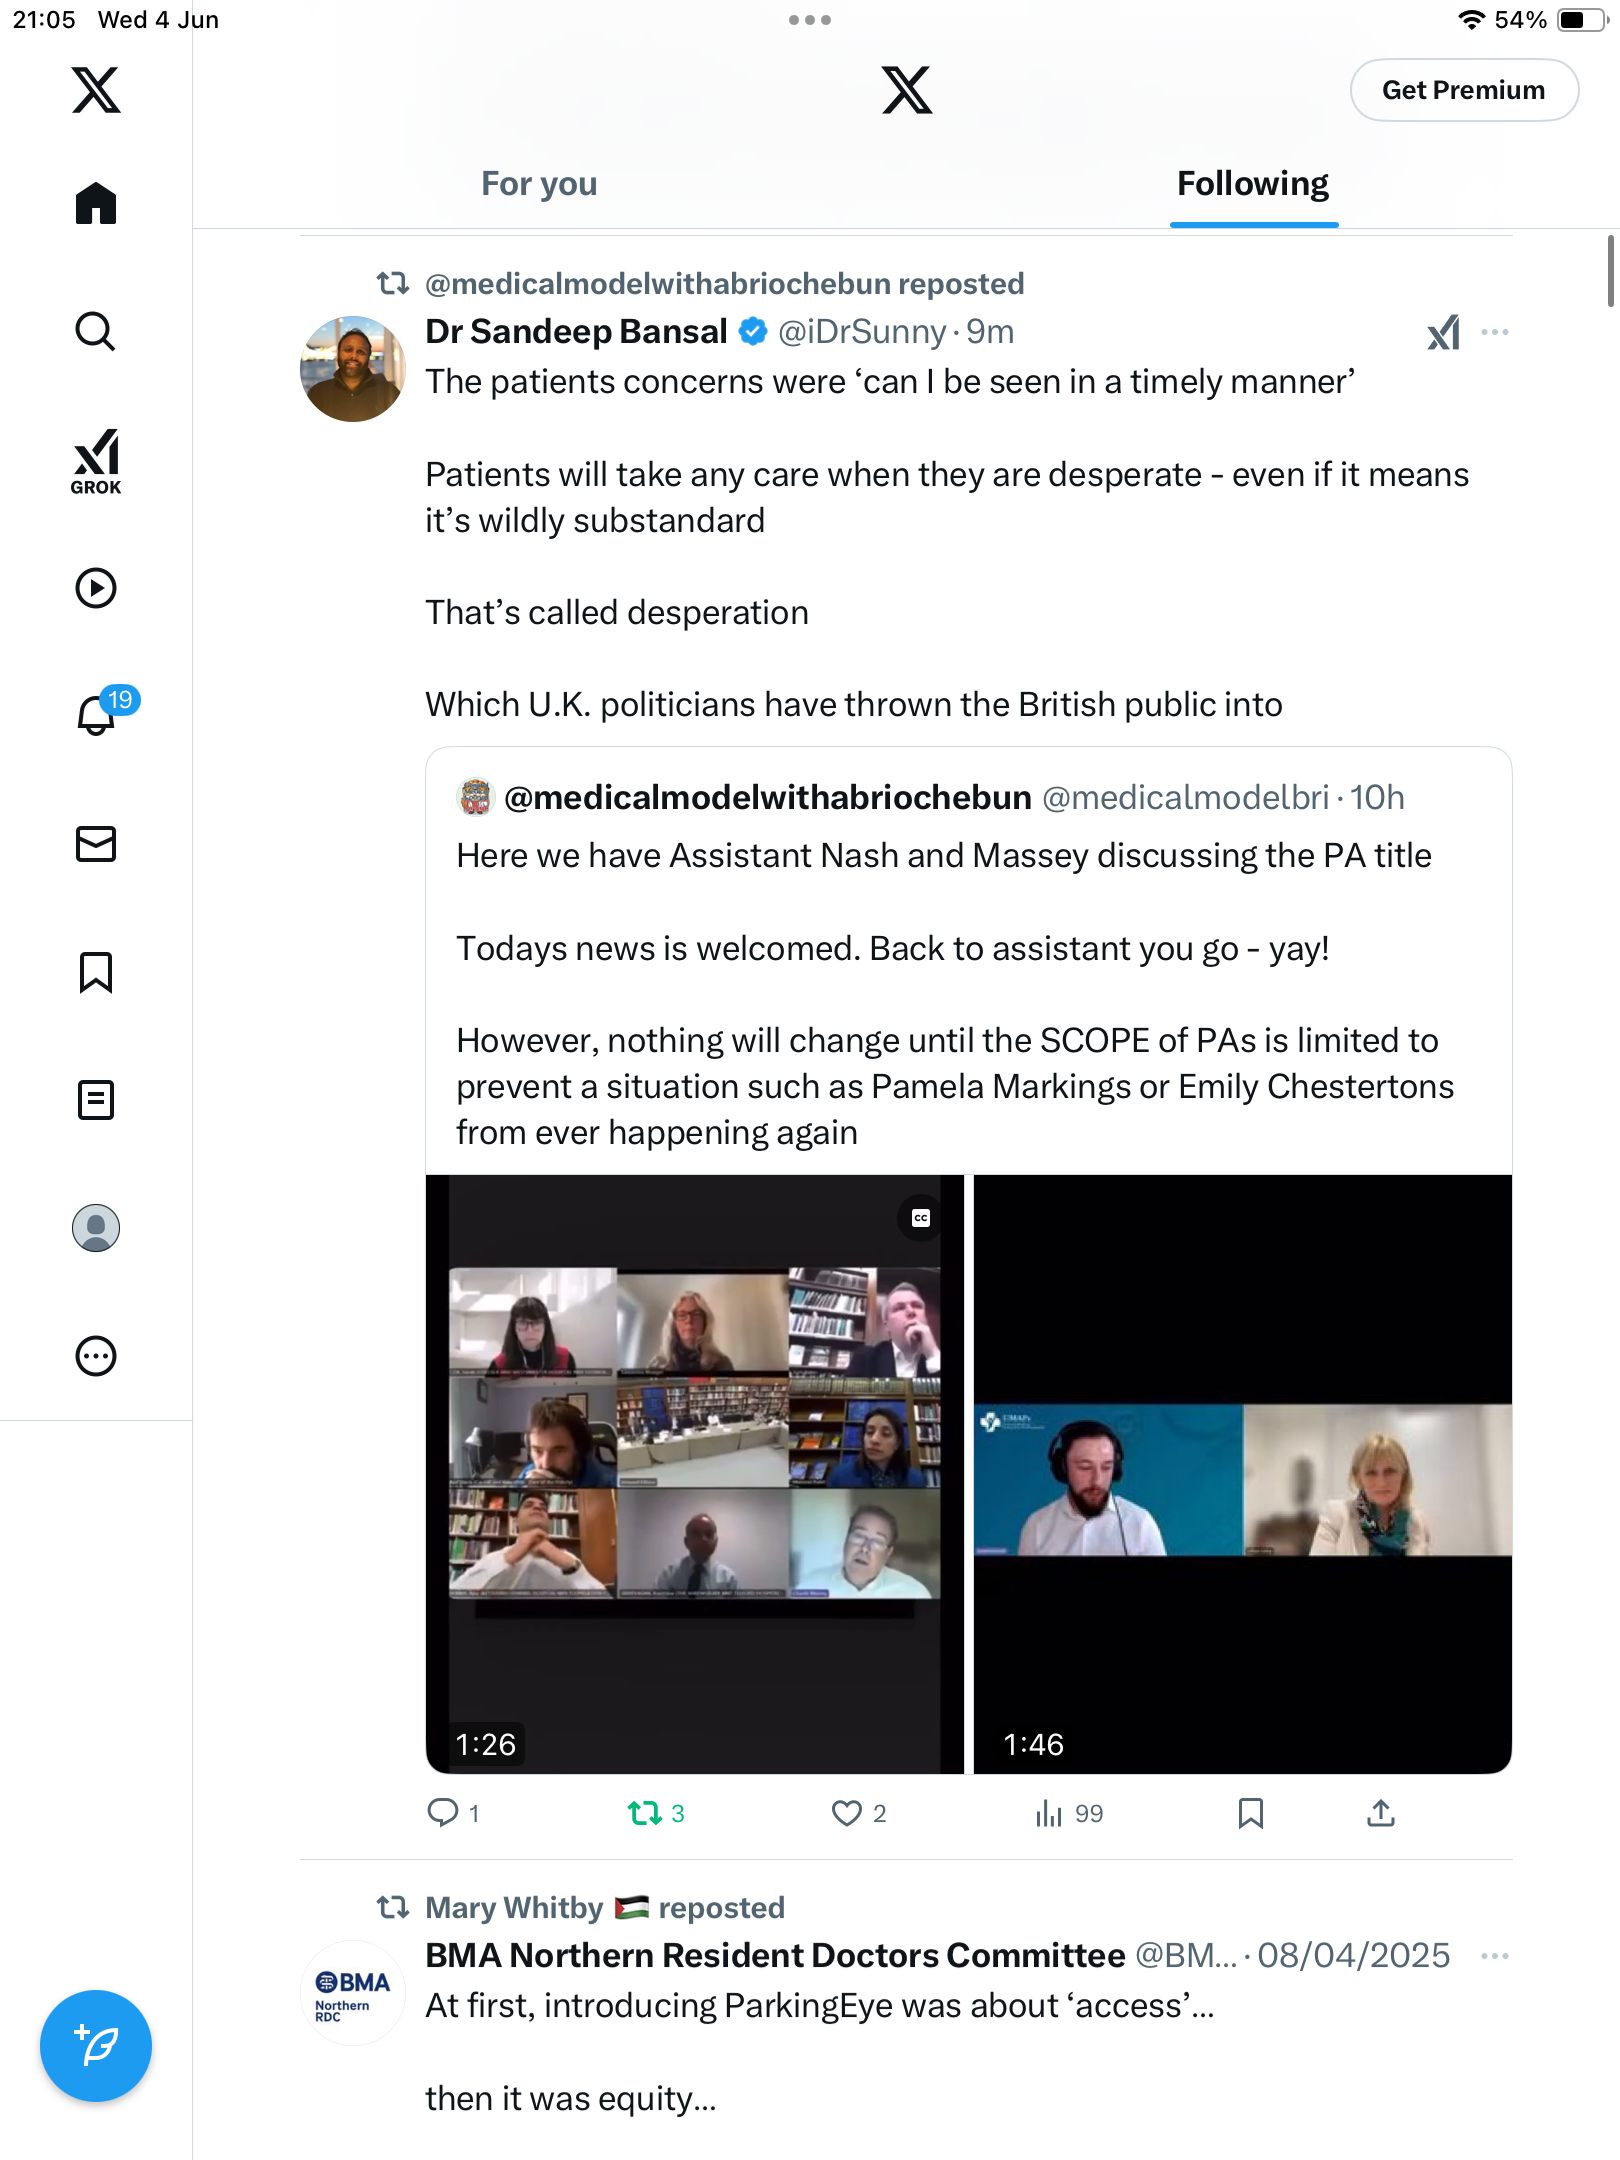The height and width of the screenshot is (2160, 1620).
Task: Open Grok from the sidebar
Action: pos(96,461)
